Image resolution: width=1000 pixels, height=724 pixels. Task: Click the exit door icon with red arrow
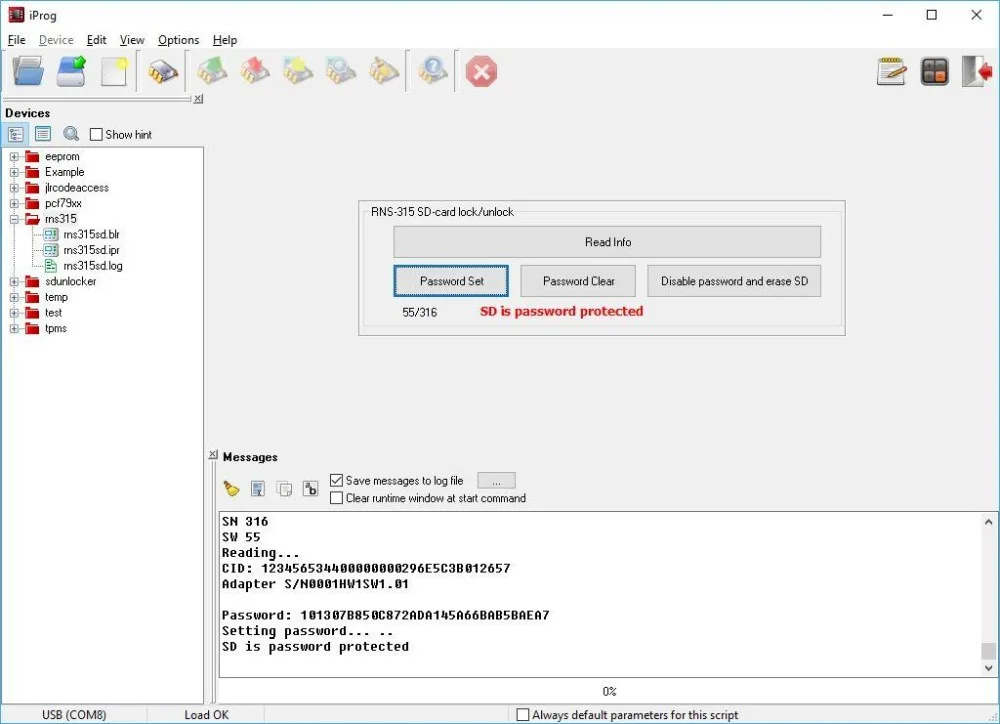click(977, 71)
